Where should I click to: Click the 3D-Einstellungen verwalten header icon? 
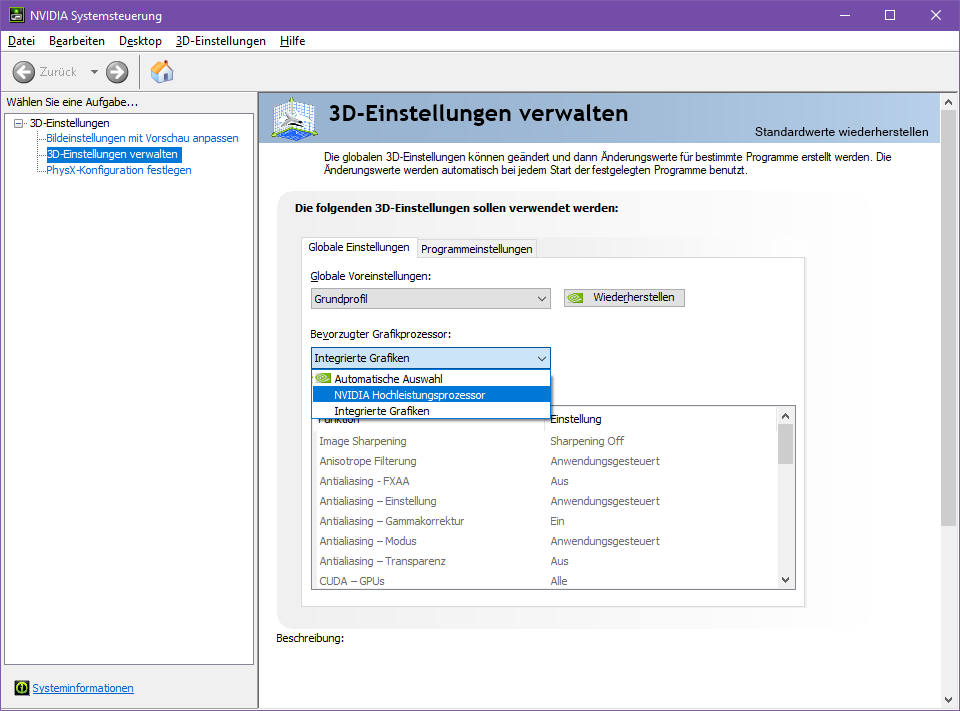click(294, 118)
